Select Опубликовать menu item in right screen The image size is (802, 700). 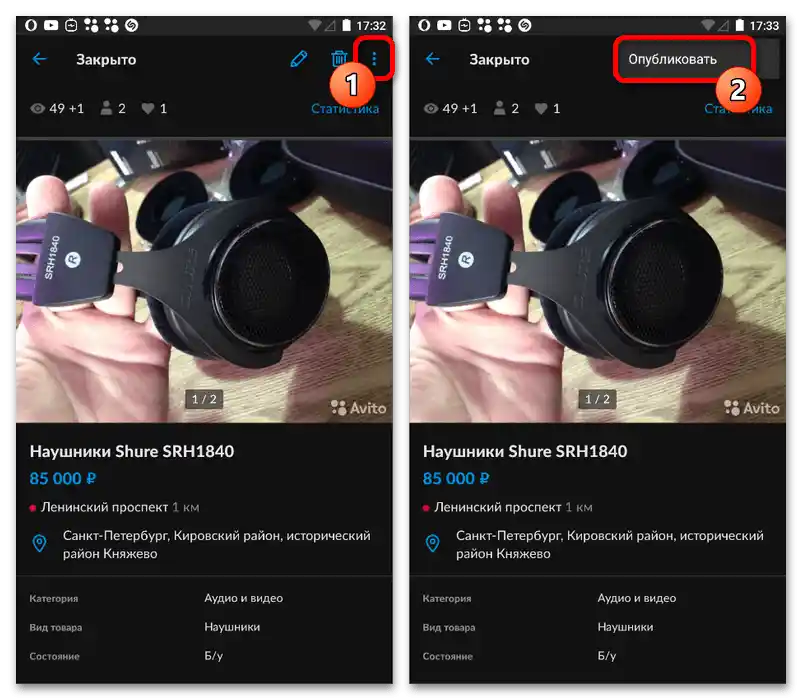click(672, 59)
